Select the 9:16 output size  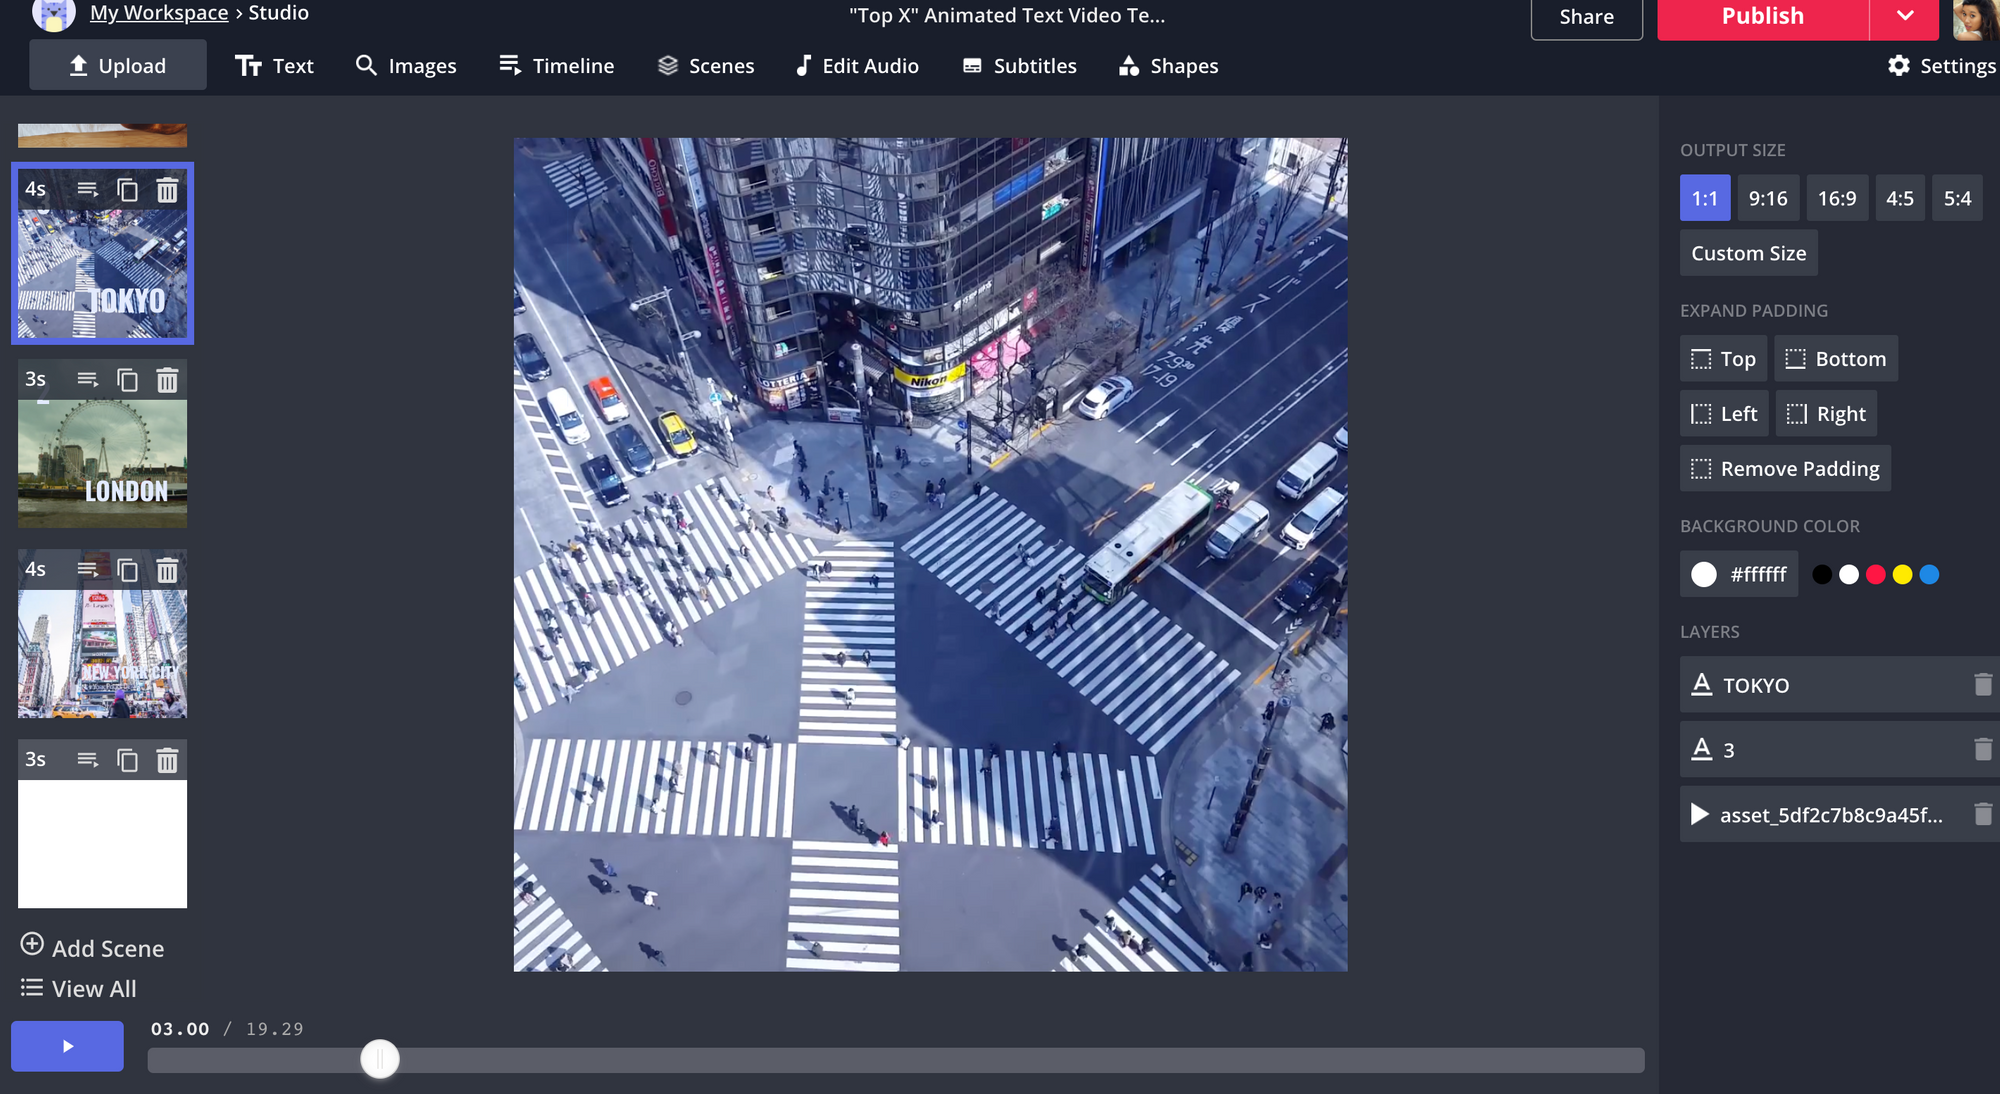(1767, 198)
